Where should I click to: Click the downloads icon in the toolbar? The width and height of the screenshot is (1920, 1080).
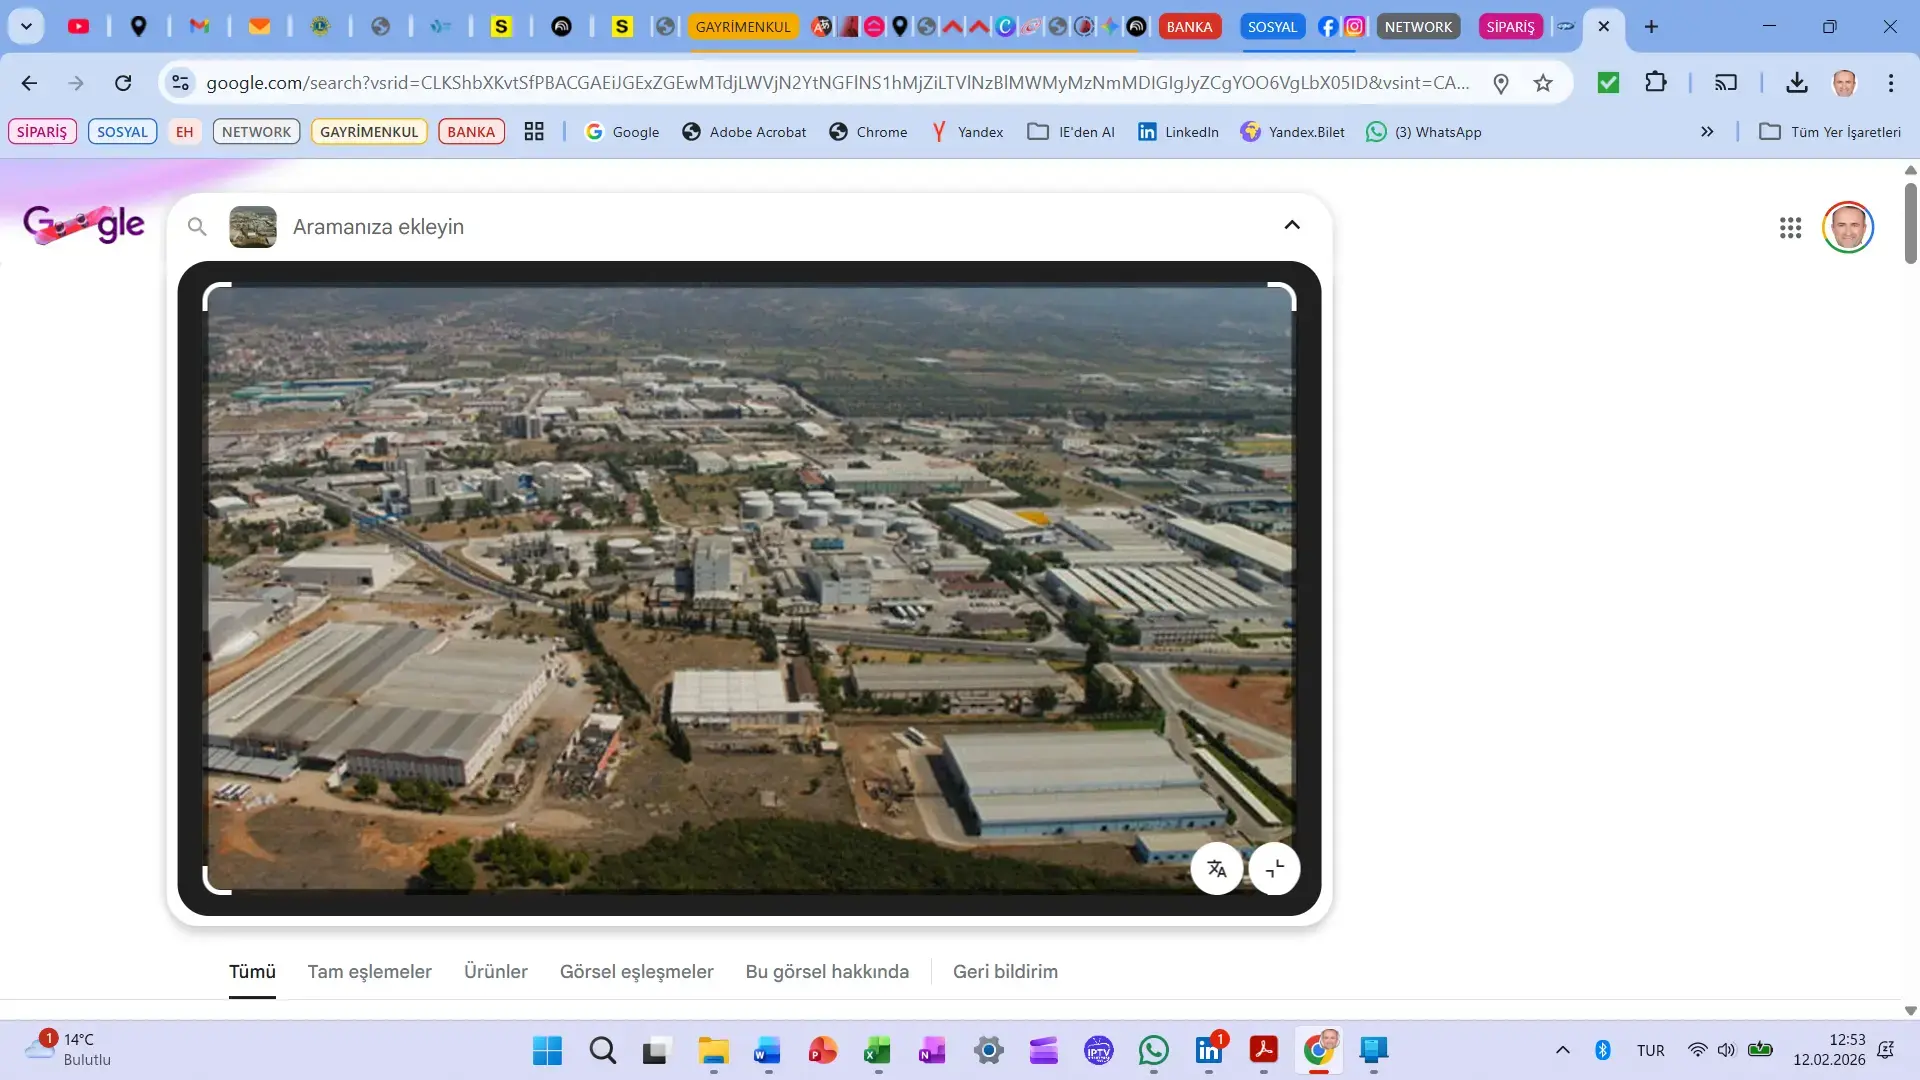(1797, 83)
